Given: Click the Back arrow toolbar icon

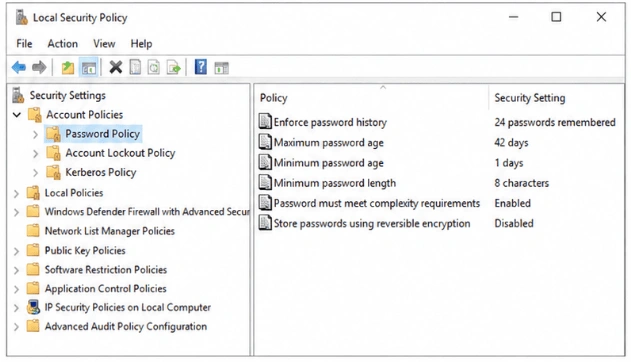Looking at the screenshot, I should (19, 67).
